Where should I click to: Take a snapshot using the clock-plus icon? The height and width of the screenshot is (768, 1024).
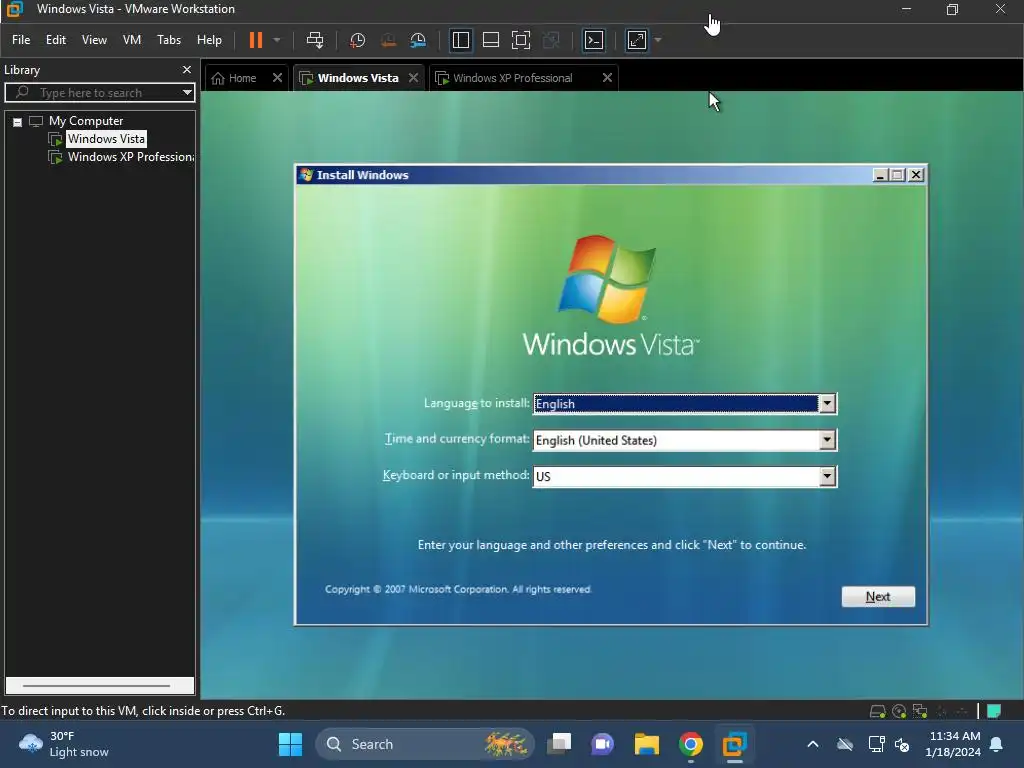coord(357,40)
